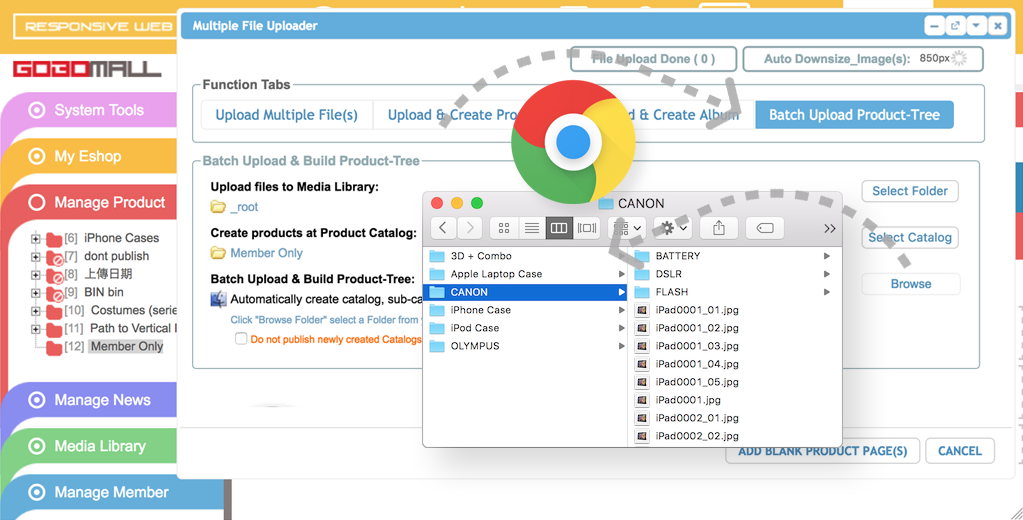
Task: Click the Finder share icon
Action: (x=719, y=228)
